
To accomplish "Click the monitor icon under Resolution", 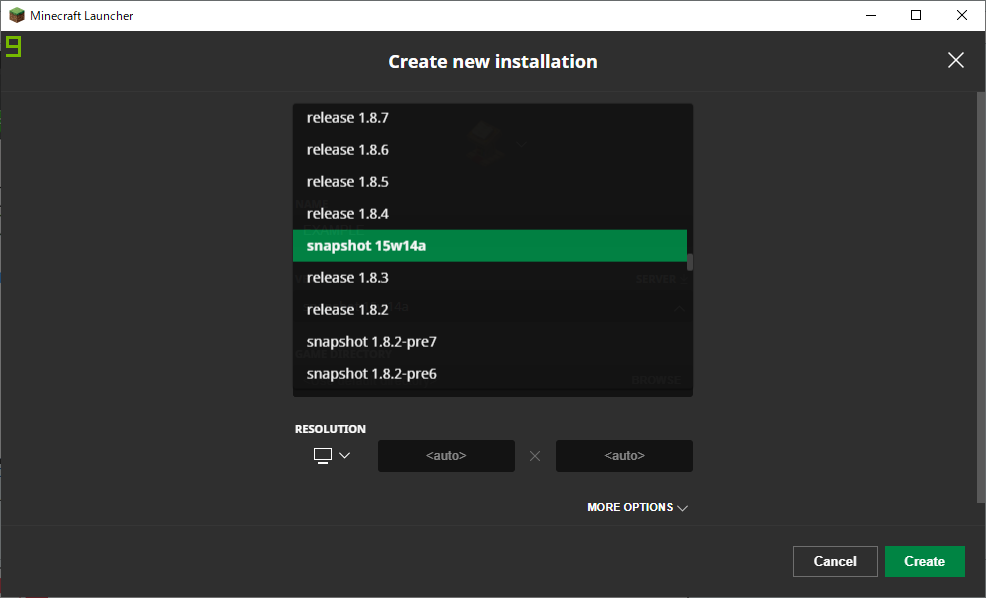I will pos(323,456).
